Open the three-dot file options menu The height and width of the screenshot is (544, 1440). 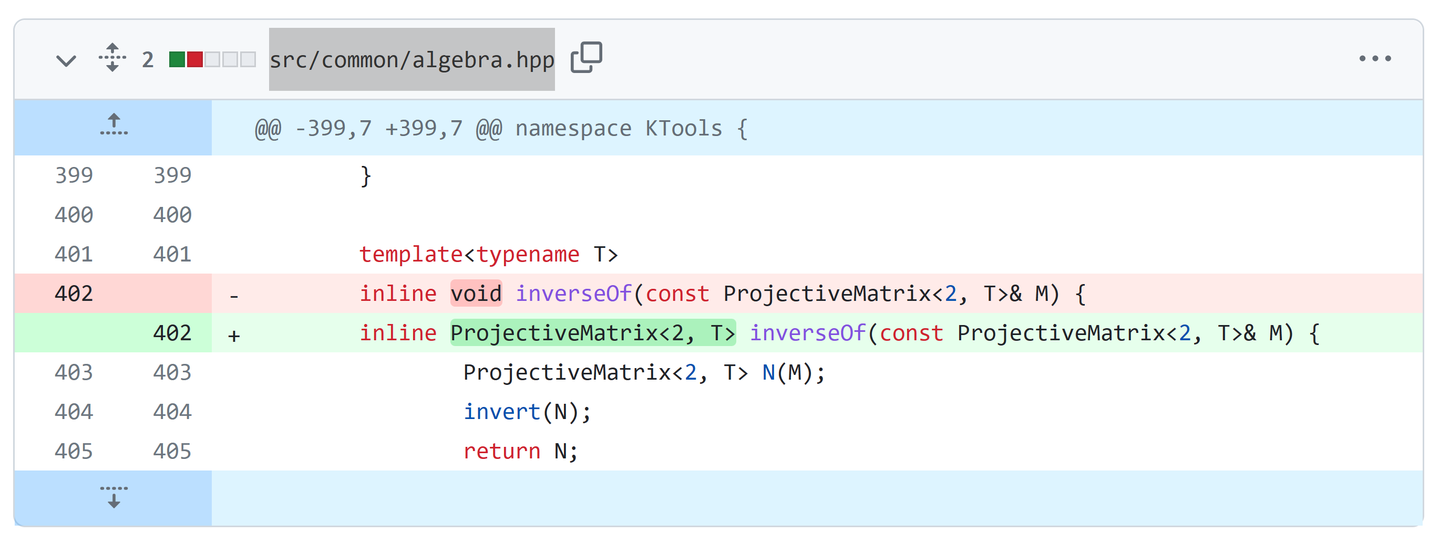(x=1375, y=59)
